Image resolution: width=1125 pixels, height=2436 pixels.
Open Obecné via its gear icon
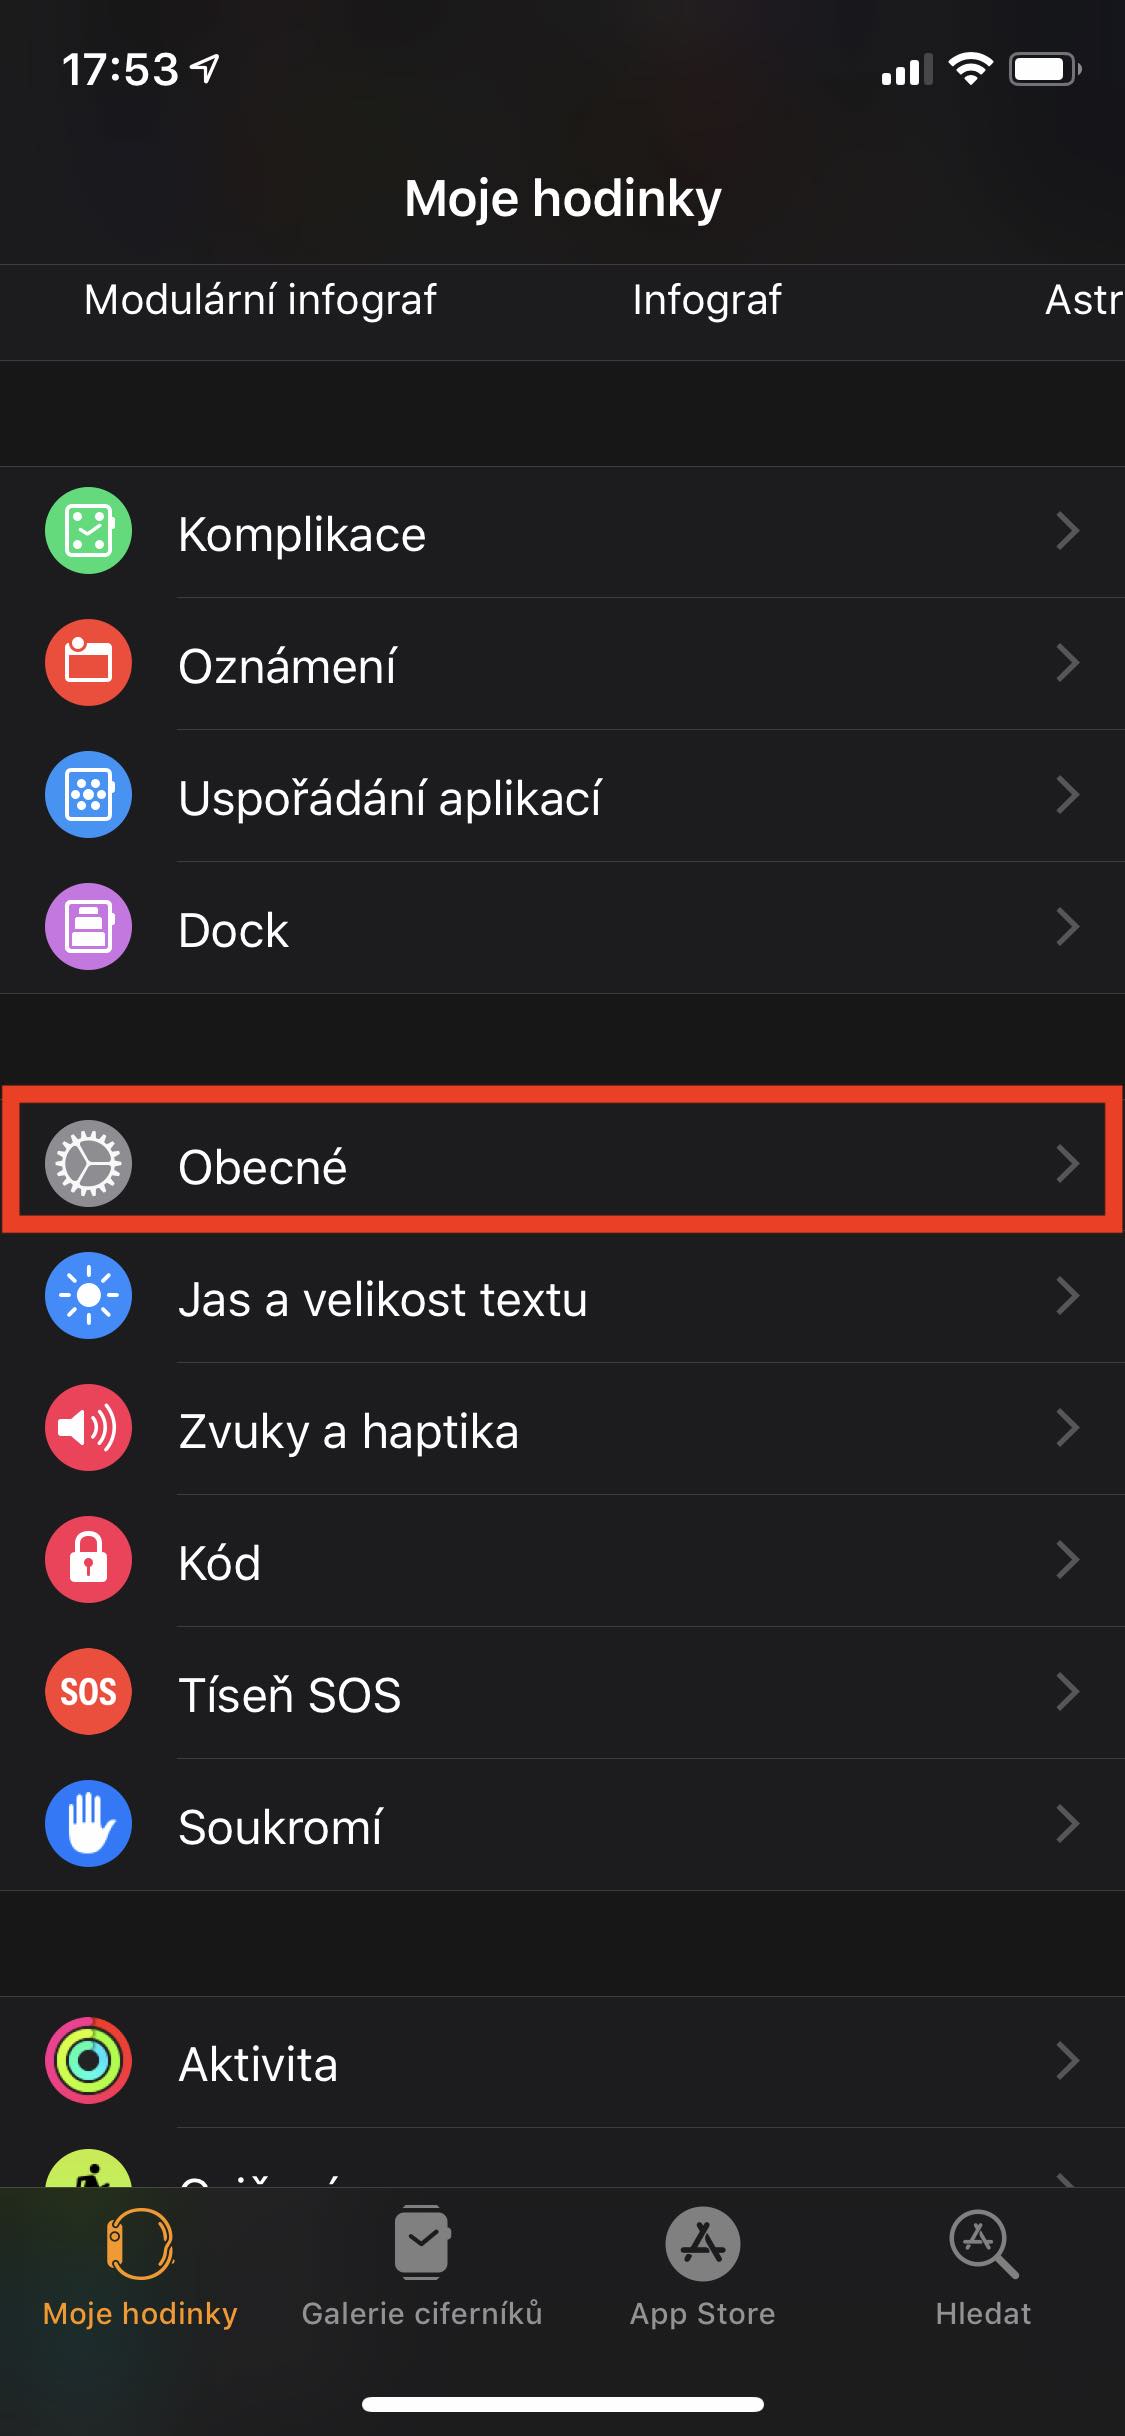(x=88, y=1163)
